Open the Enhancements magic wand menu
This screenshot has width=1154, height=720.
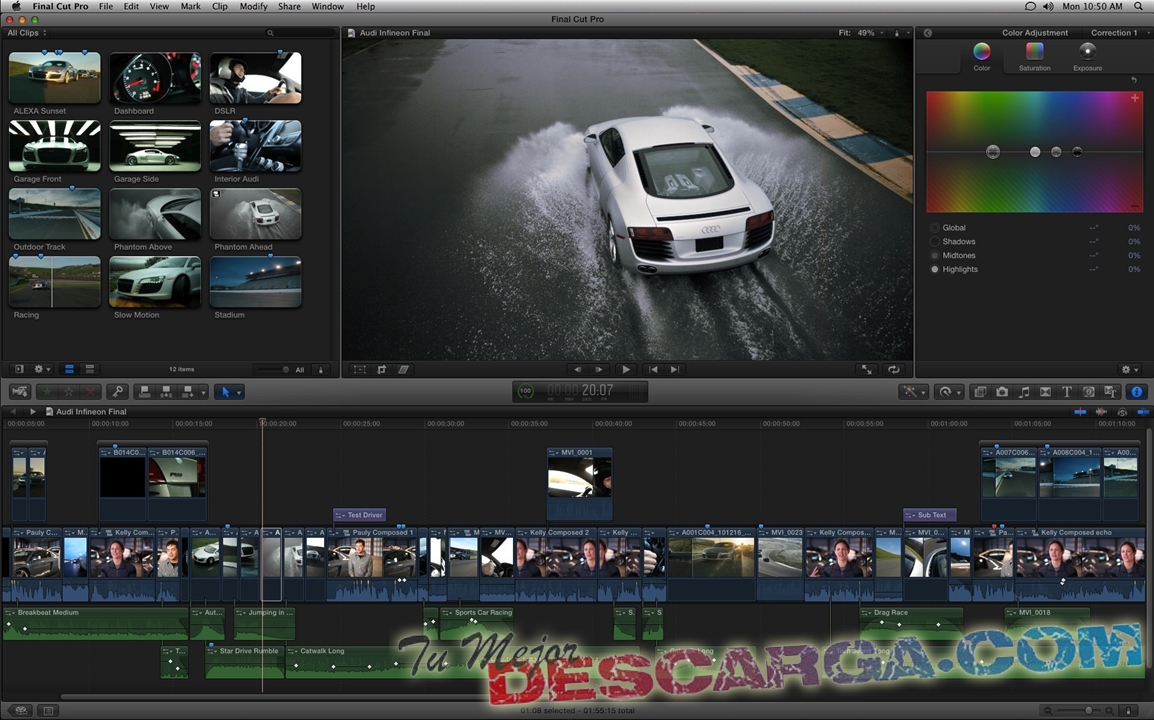913,392
